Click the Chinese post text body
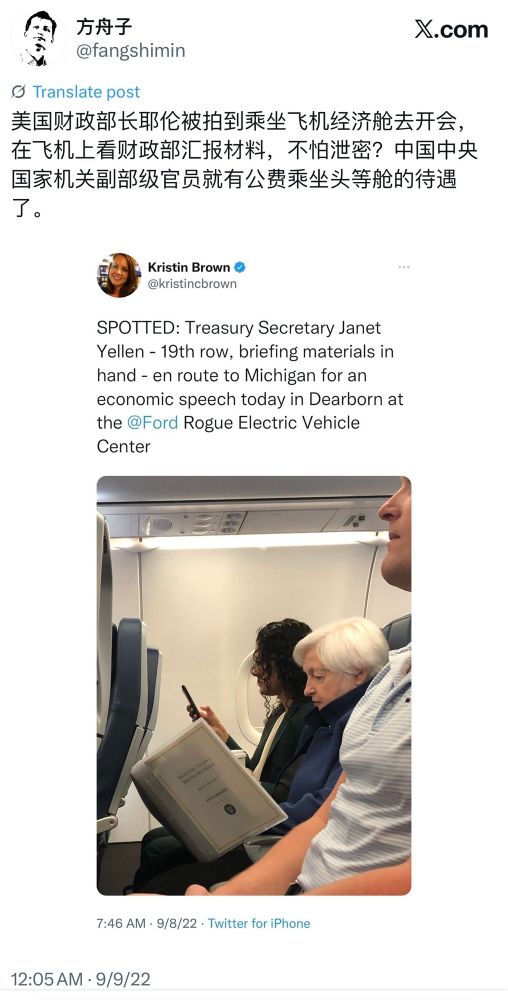This screenshot has width=508, height=1000. pos(244,165)
